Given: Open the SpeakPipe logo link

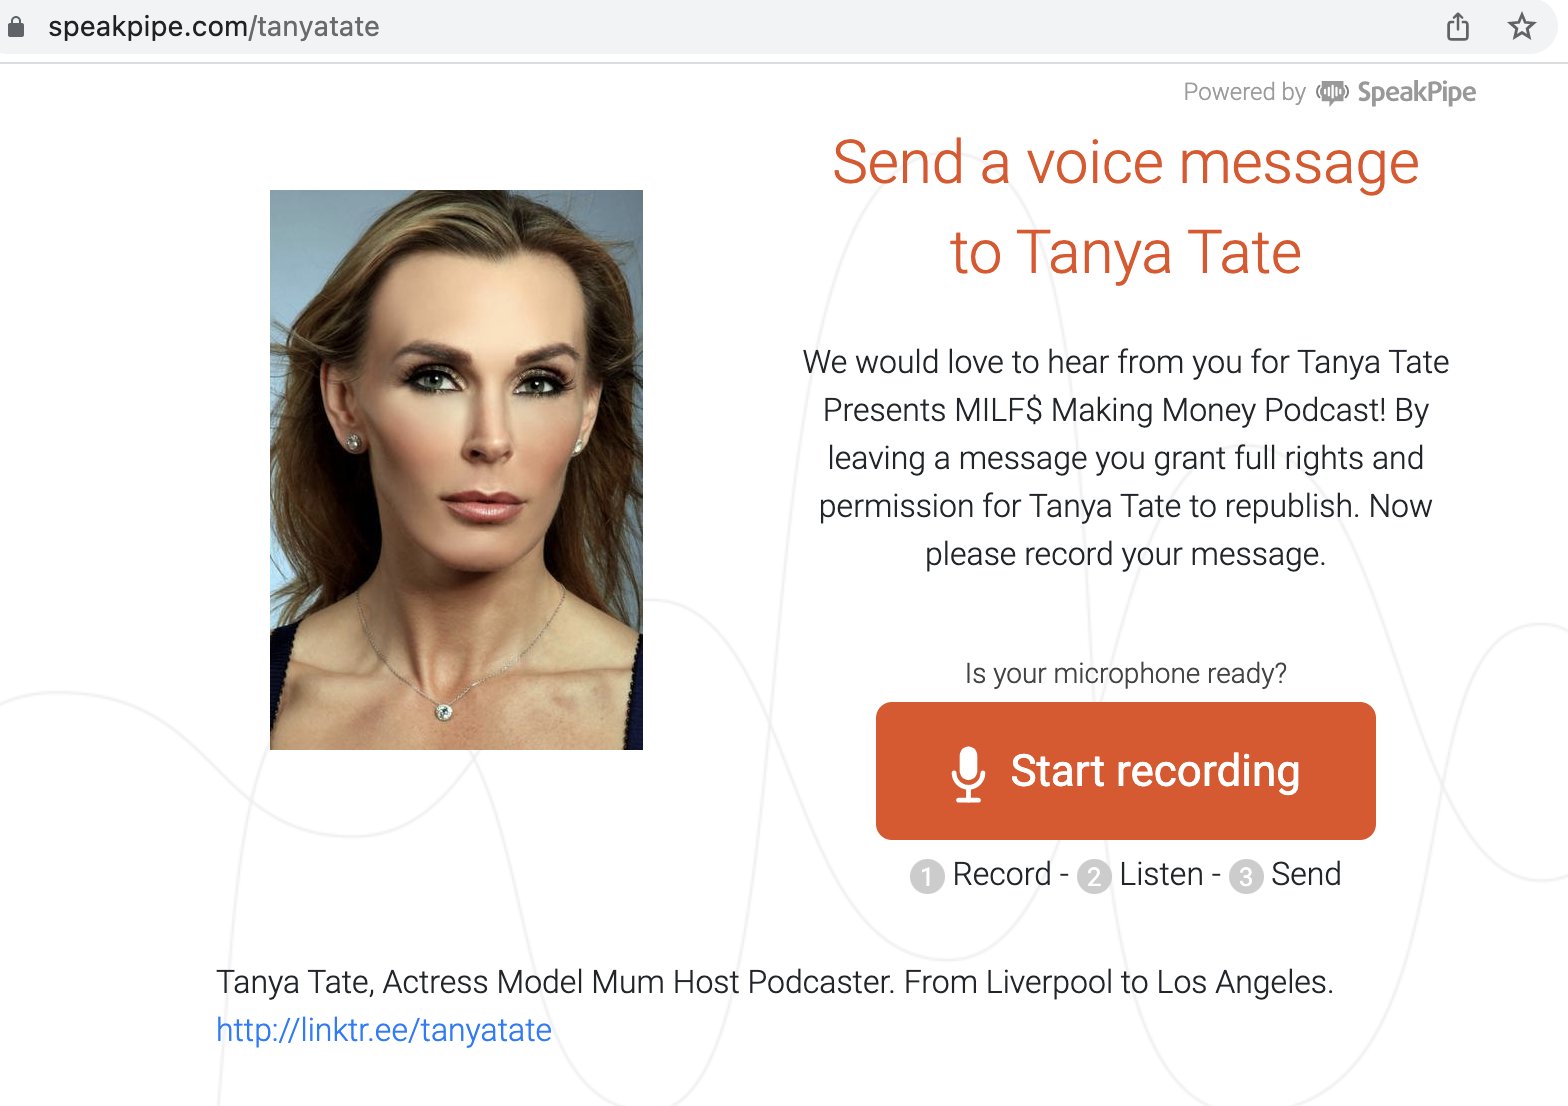Looking at the screenshot, I should [1396, 92].
